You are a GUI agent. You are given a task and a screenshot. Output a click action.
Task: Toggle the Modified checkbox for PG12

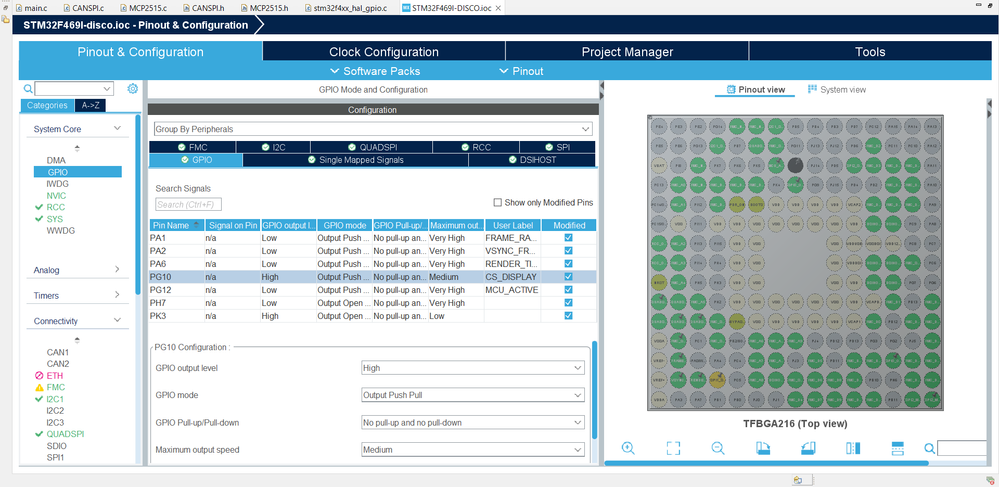click(568, 289)
